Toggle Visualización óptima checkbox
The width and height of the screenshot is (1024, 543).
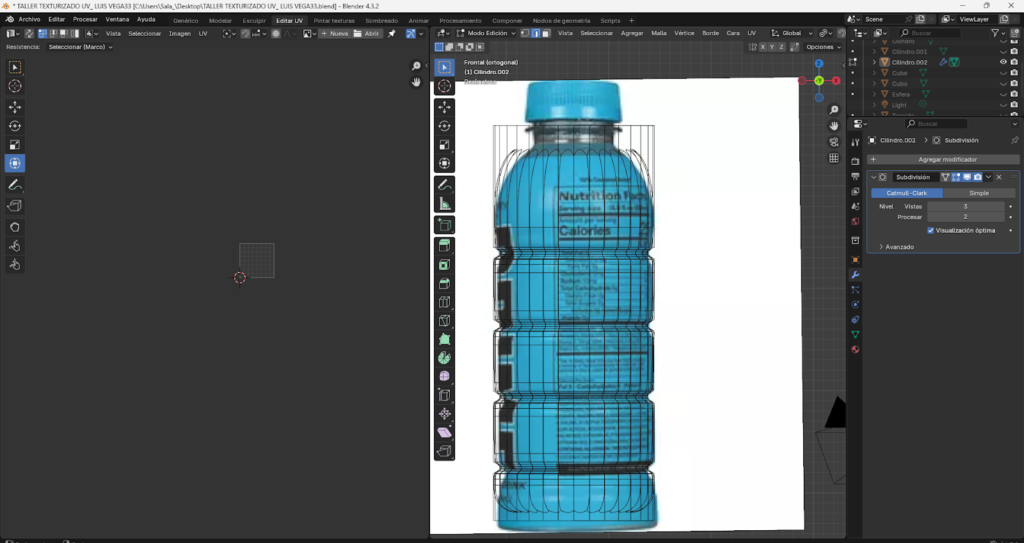point(931,231)
